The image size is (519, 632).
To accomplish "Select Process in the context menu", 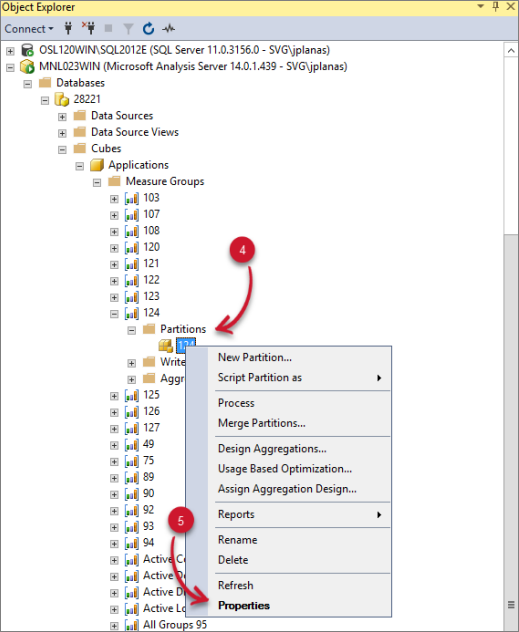I will pos(299,403).
